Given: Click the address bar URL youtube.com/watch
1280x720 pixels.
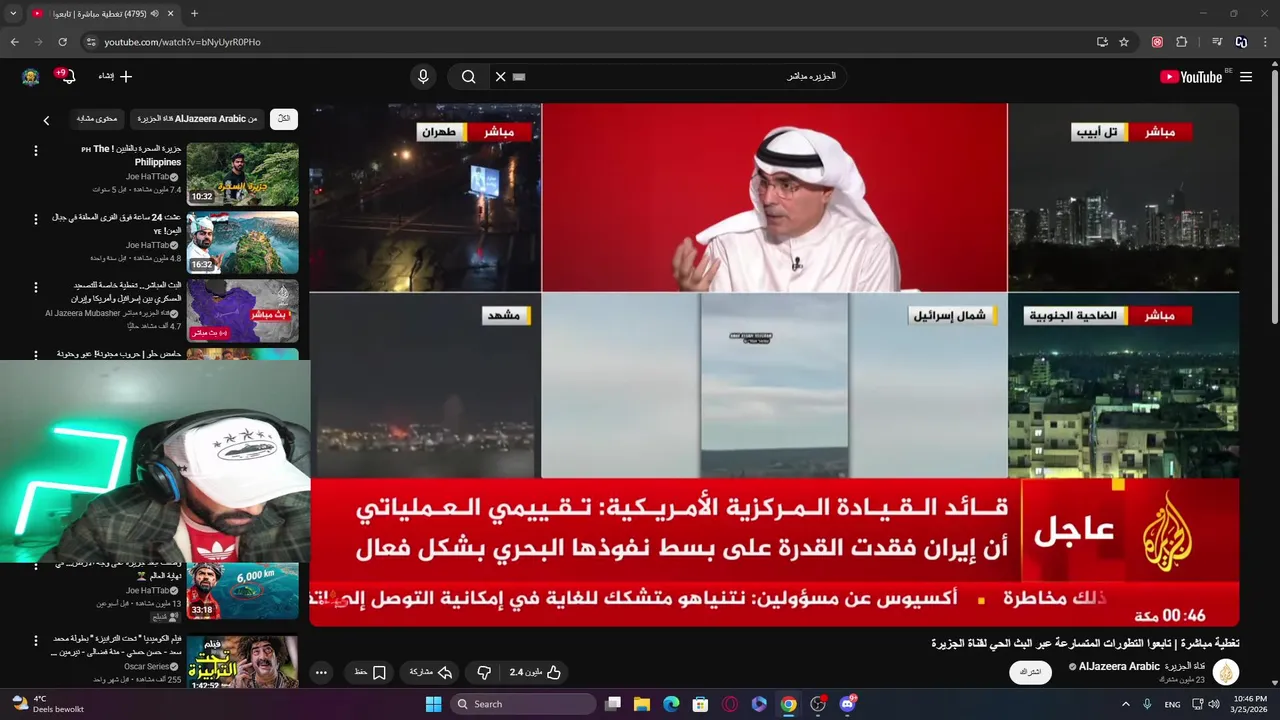Looking at the screenshot, I should pyautogui.click(x=182, y=42).
